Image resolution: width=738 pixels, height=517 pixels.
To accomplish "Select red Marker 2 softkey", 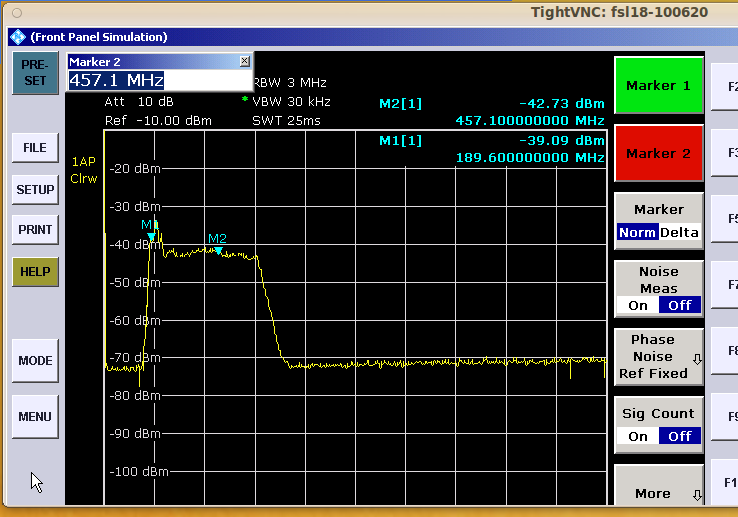I will (658, 153).
